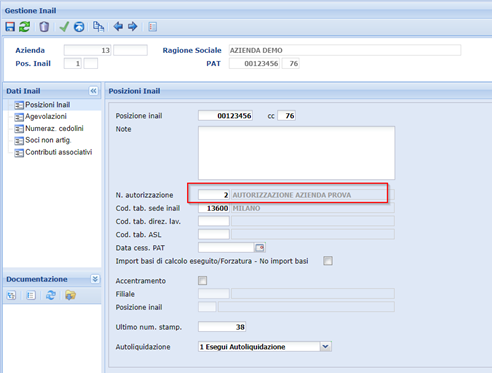Image resolution: width=492 pixels, height=374 pixels.
Task: Toggle the Accentramento checkbox
Action: coord(203,280)
